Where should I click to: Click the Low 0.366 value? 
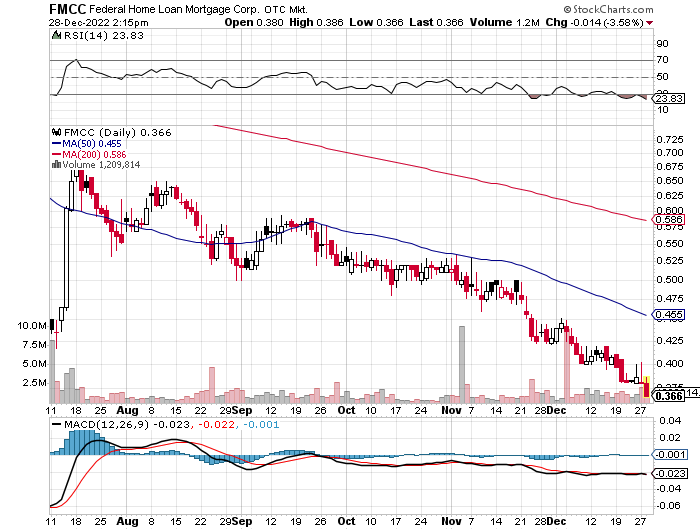(376, 22)
